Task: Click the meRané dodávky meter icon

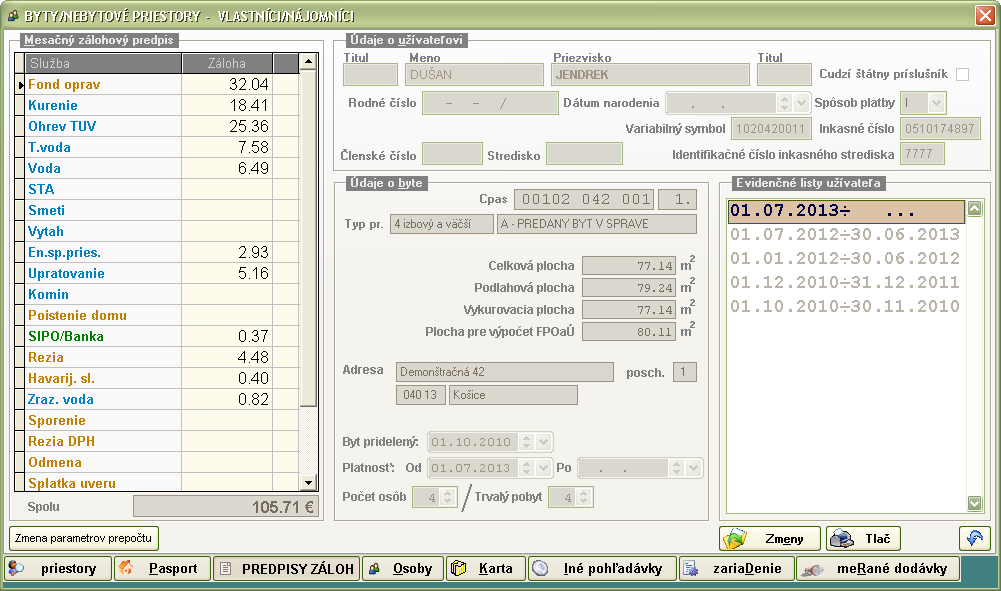Action: click(x=812, y=569)
